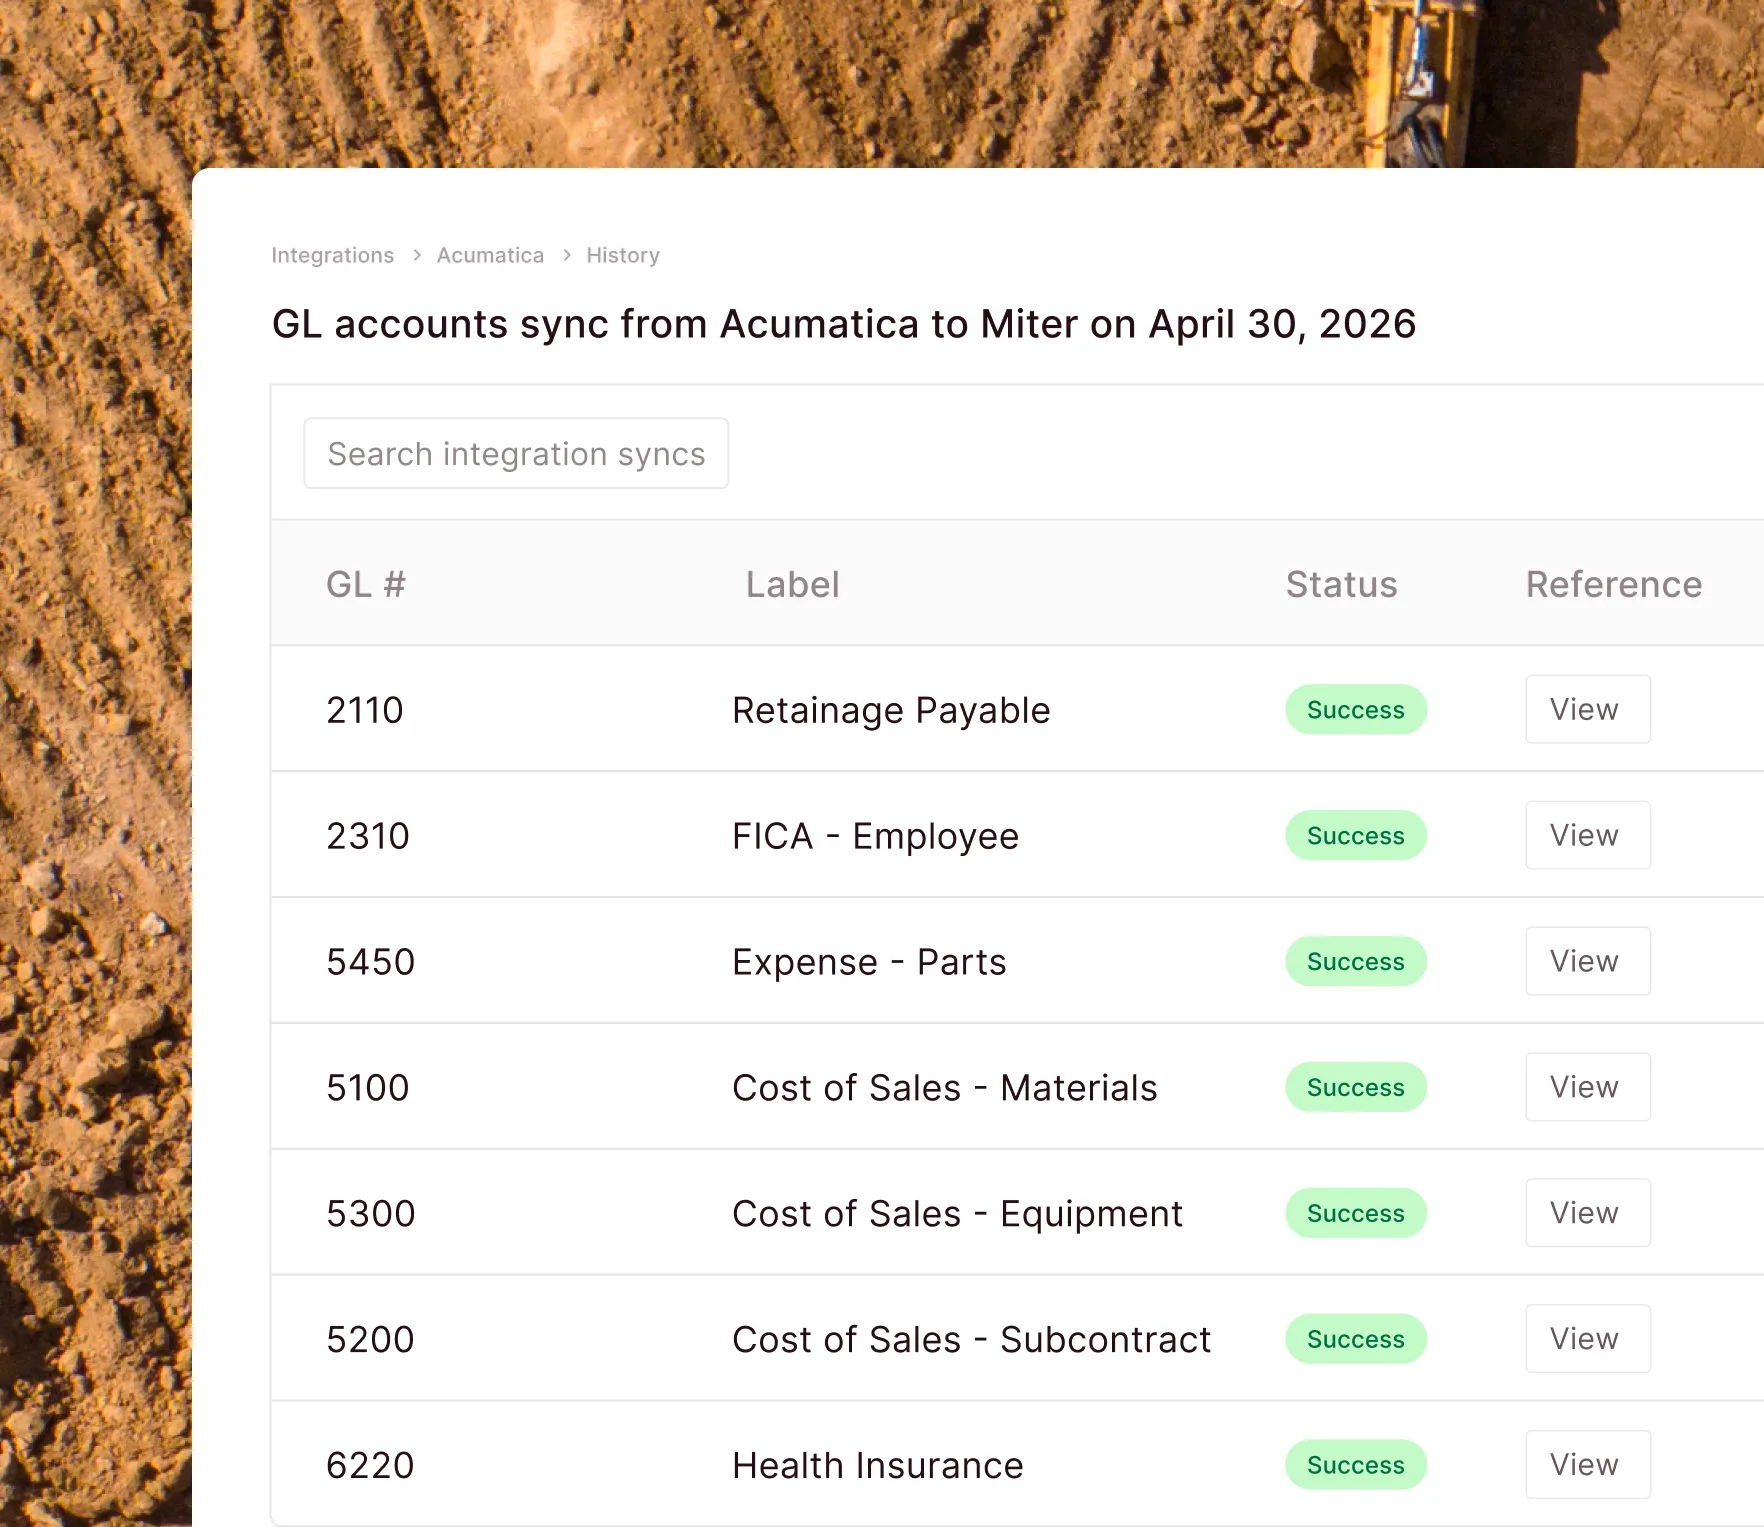Open the History breadcrumb link
This screenshot has width=1764, height=1527.
pyautogui.click(x=622, y=255)
